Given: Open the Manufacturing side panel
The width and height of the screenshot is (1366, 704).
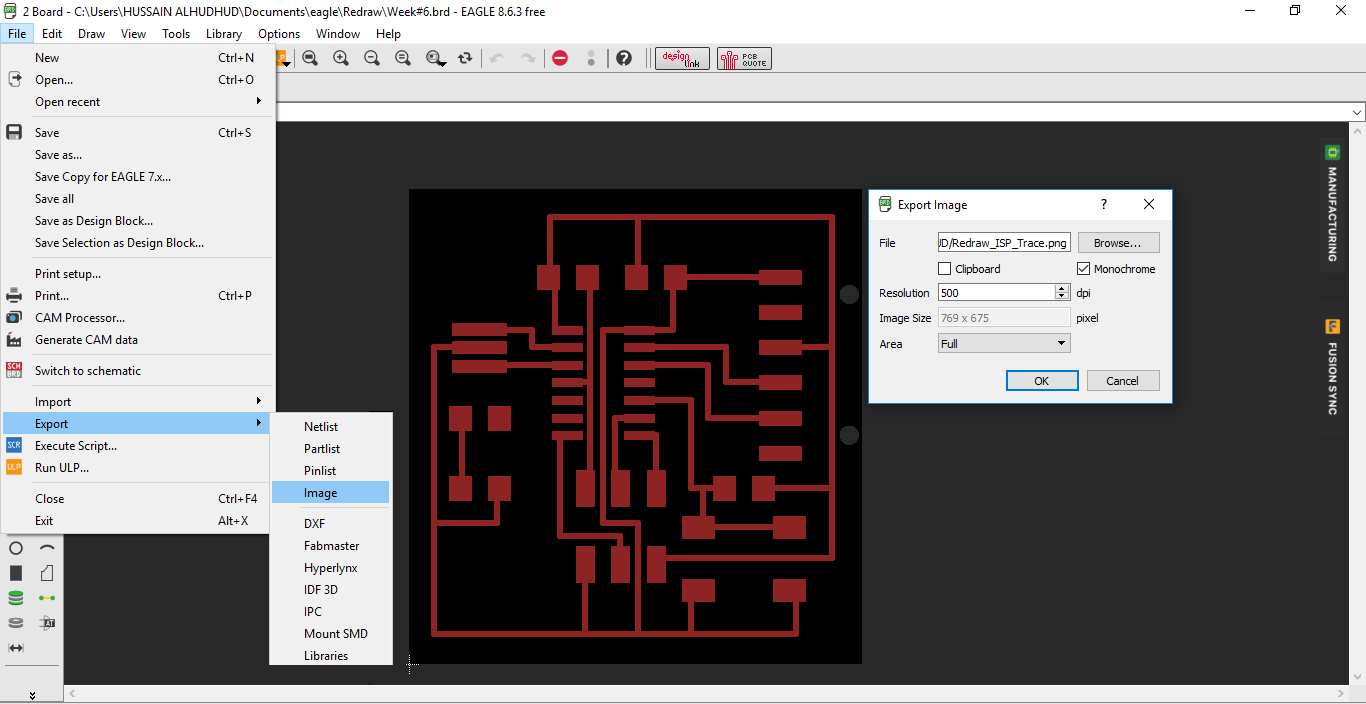Looking at the screenshot, I should [1332, 205].
